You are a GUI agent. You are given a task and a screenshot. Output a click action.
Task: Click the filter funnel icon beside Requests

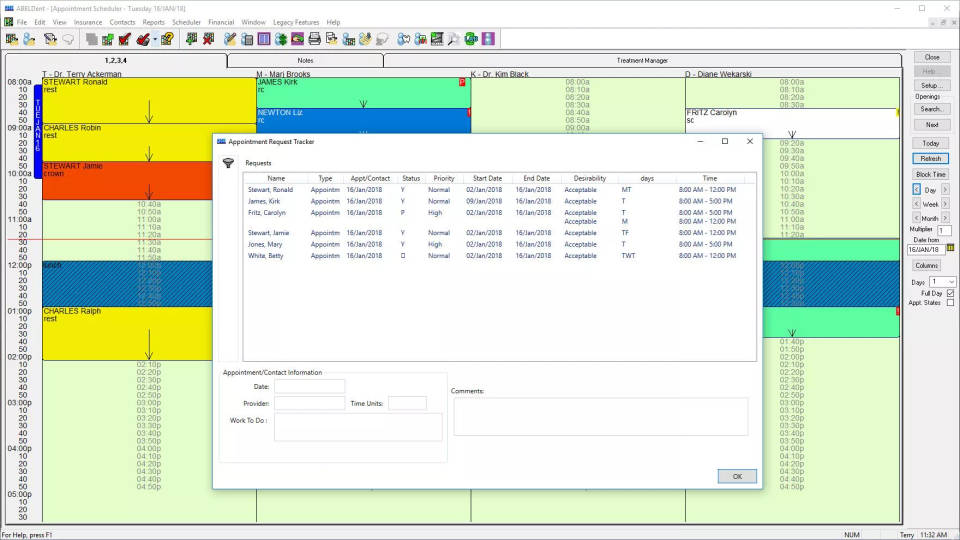[x=227, y=163]
